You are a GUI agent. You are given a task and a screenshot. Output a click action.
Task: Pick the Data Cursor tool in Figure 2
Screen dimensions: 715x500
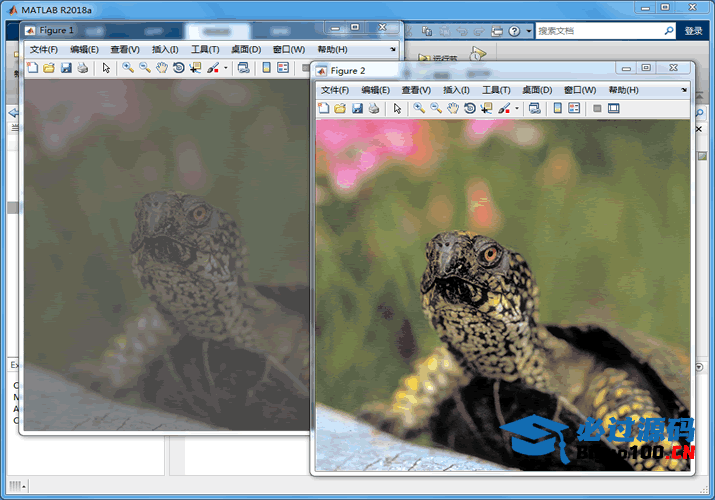point(487,108)
